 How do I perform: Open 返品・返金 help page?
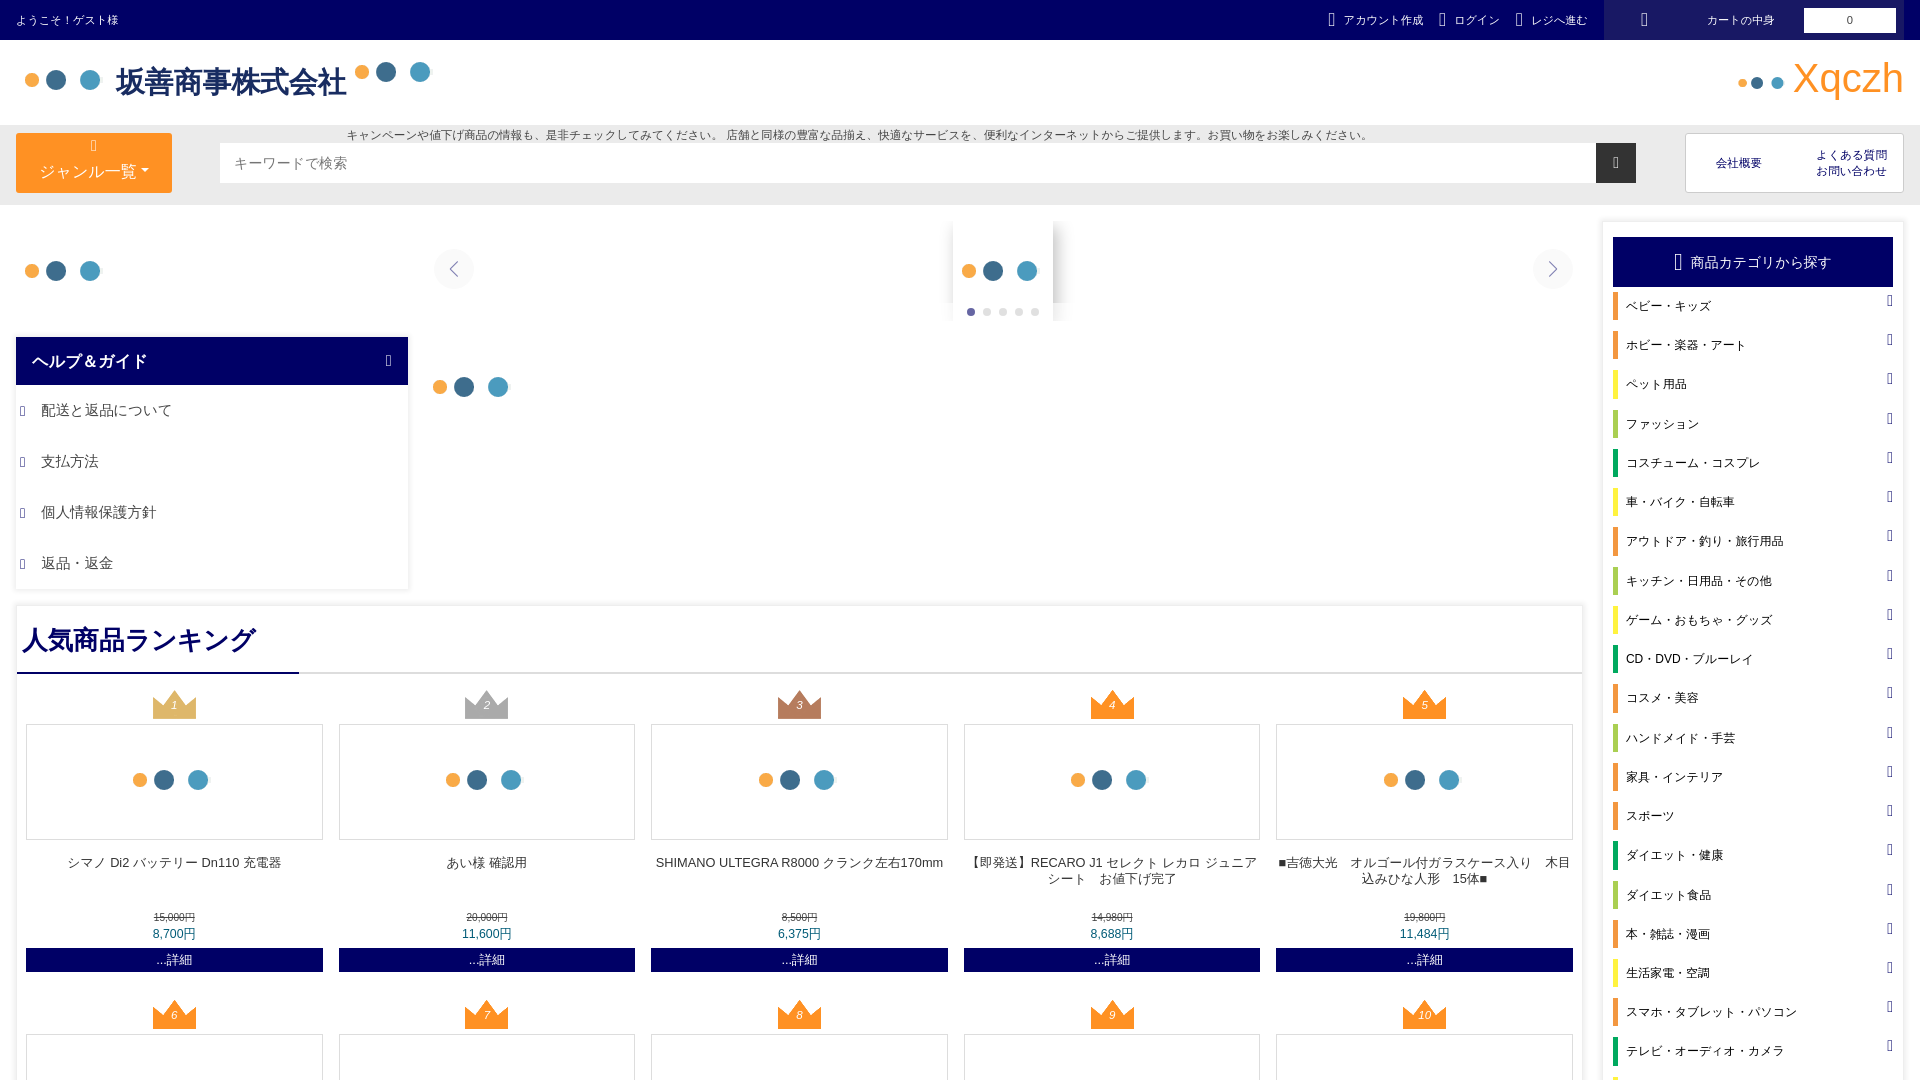pos(77,563)
